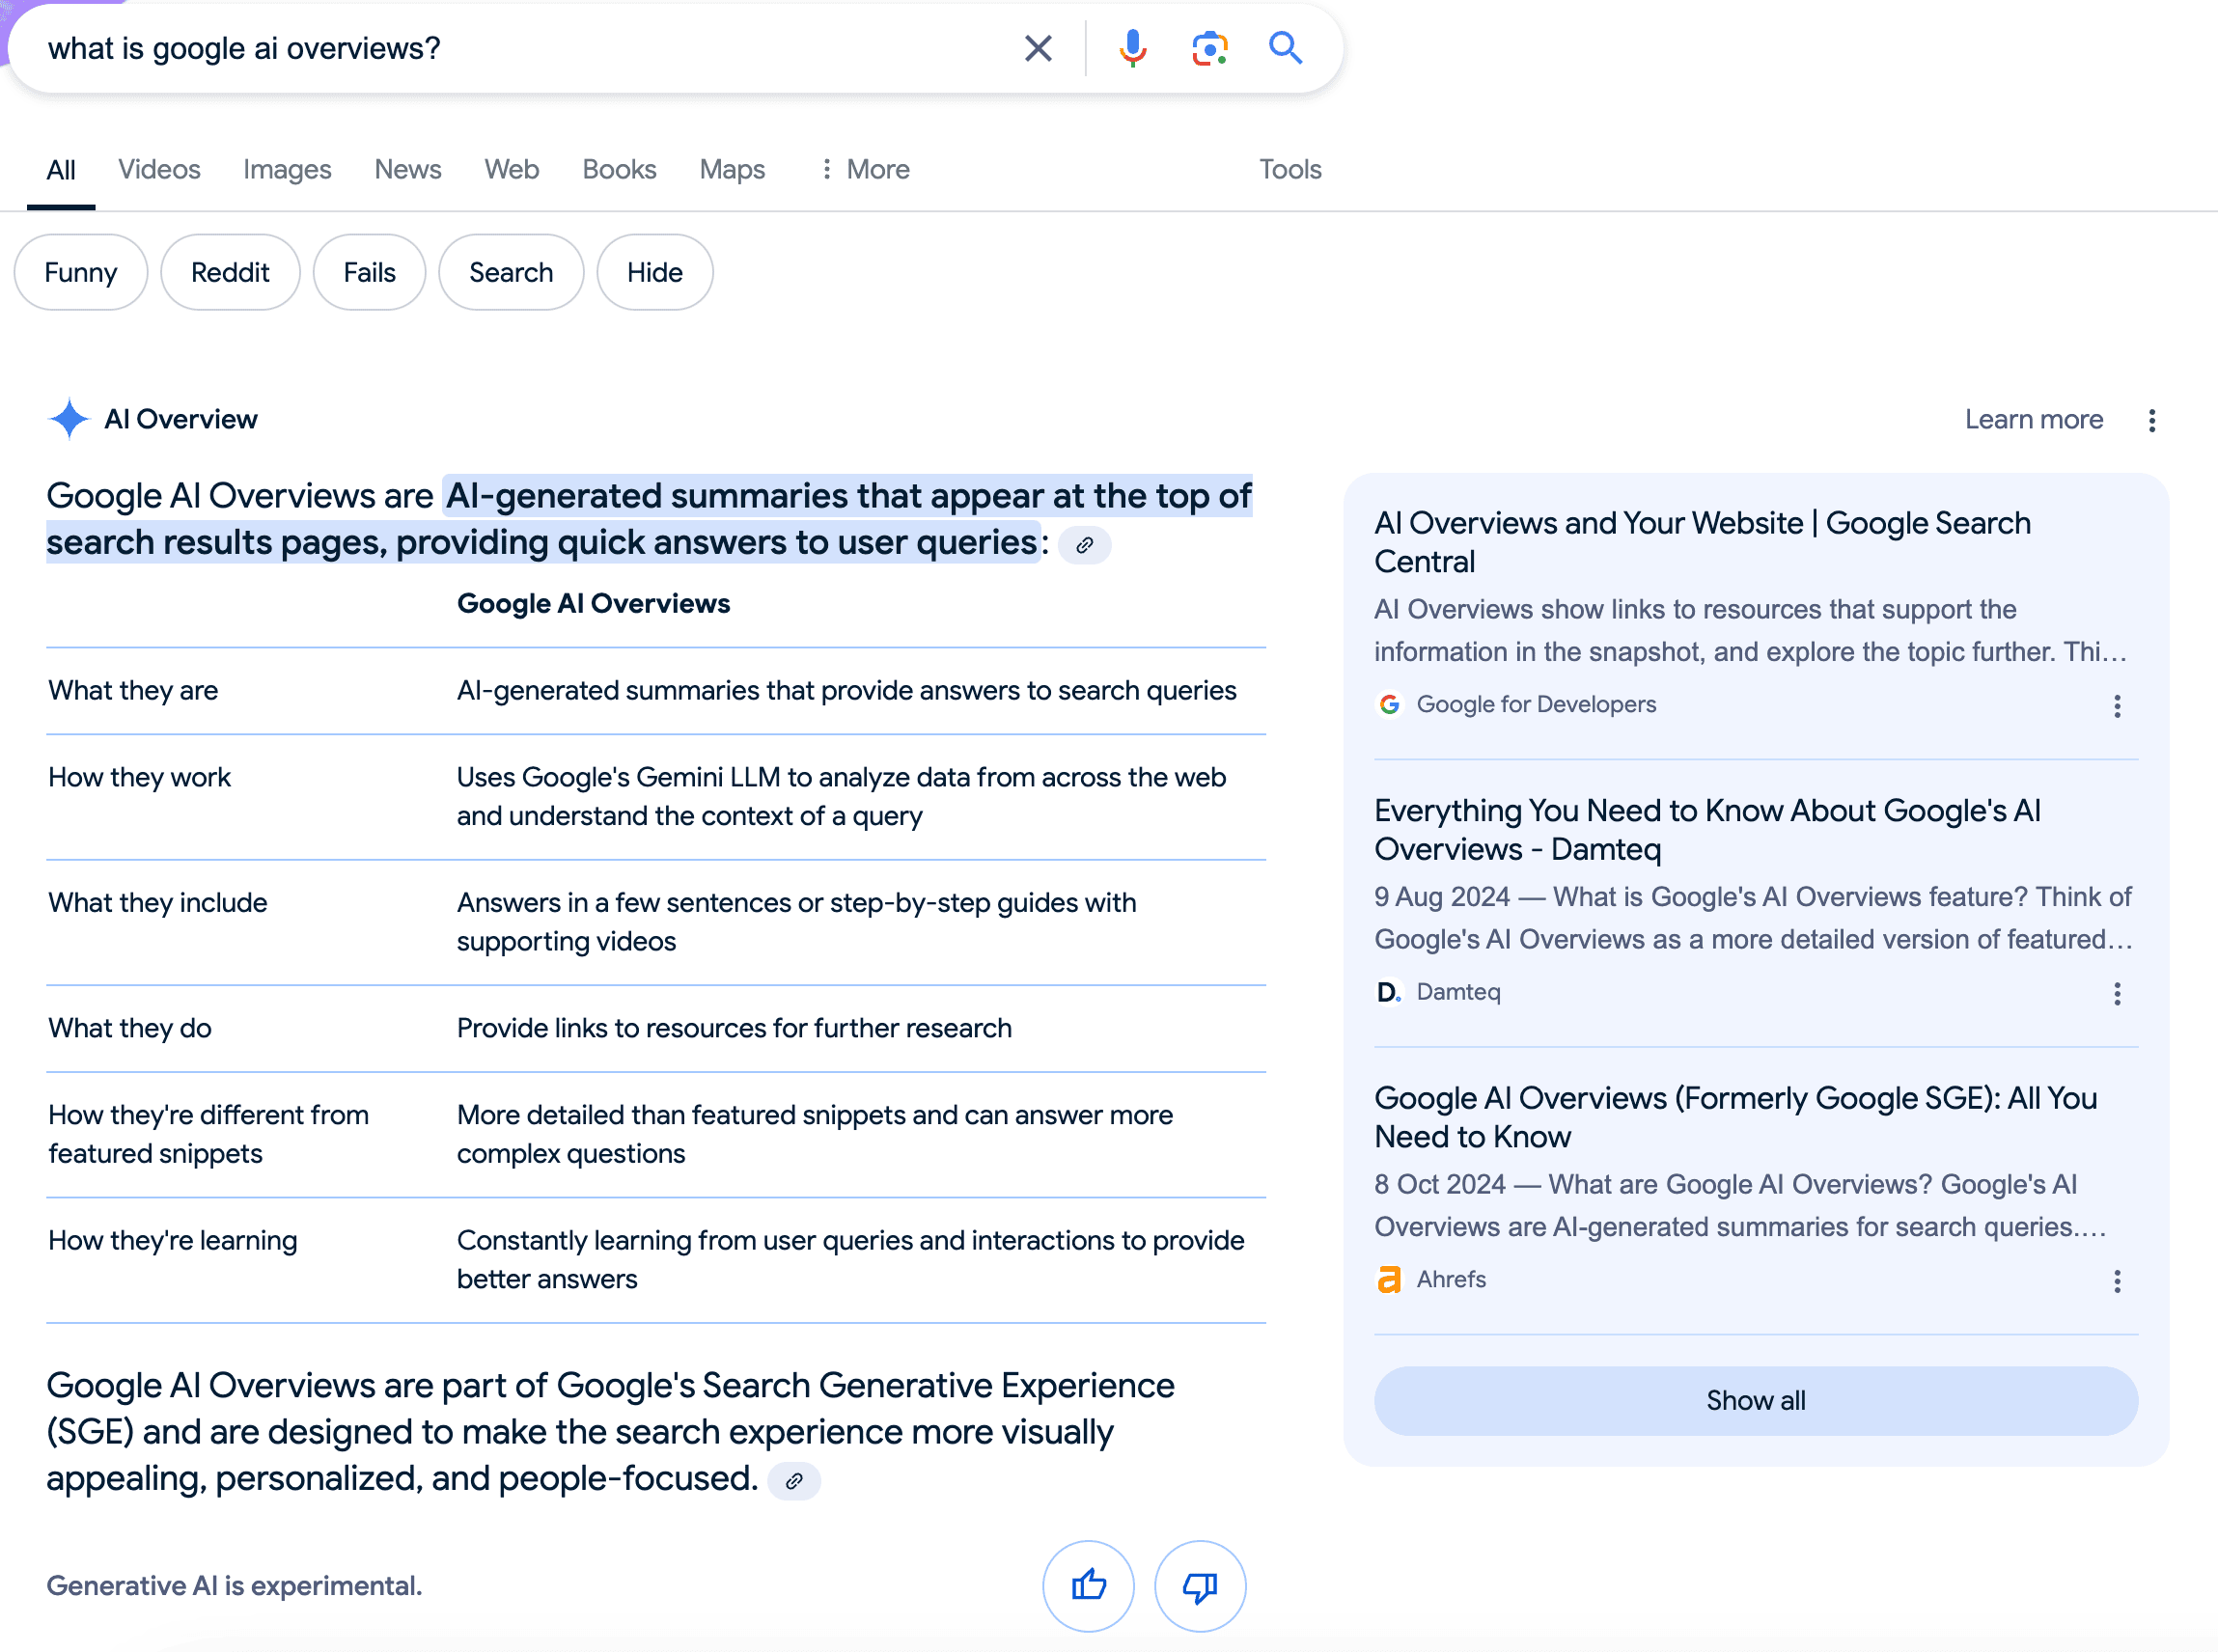Click the 'Google AI Overviews' table header
Screen dimensions: 2218x1652
click(593, 604)
